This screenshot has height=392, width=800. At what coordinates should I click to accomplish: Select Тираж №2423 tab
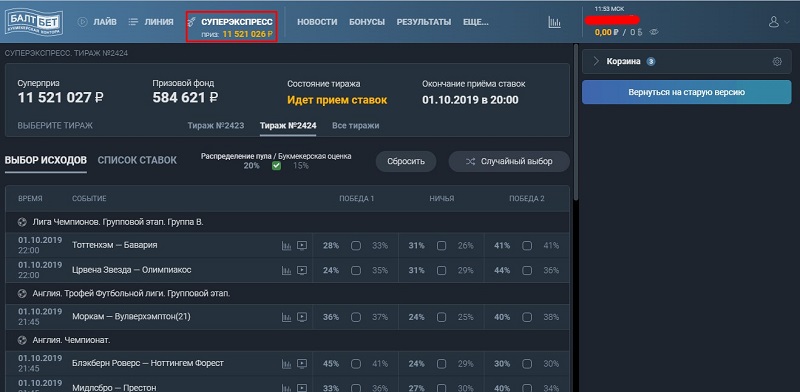coord(215,126)
